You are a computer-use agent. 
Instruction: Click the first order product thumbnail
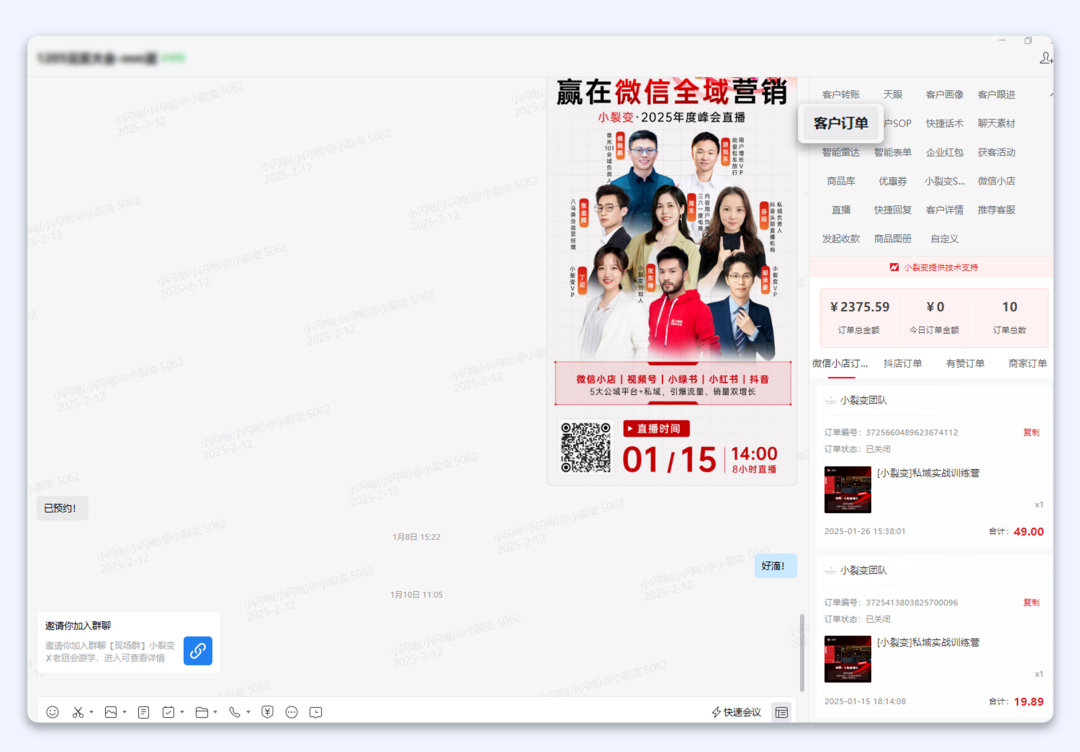point(847,490)
